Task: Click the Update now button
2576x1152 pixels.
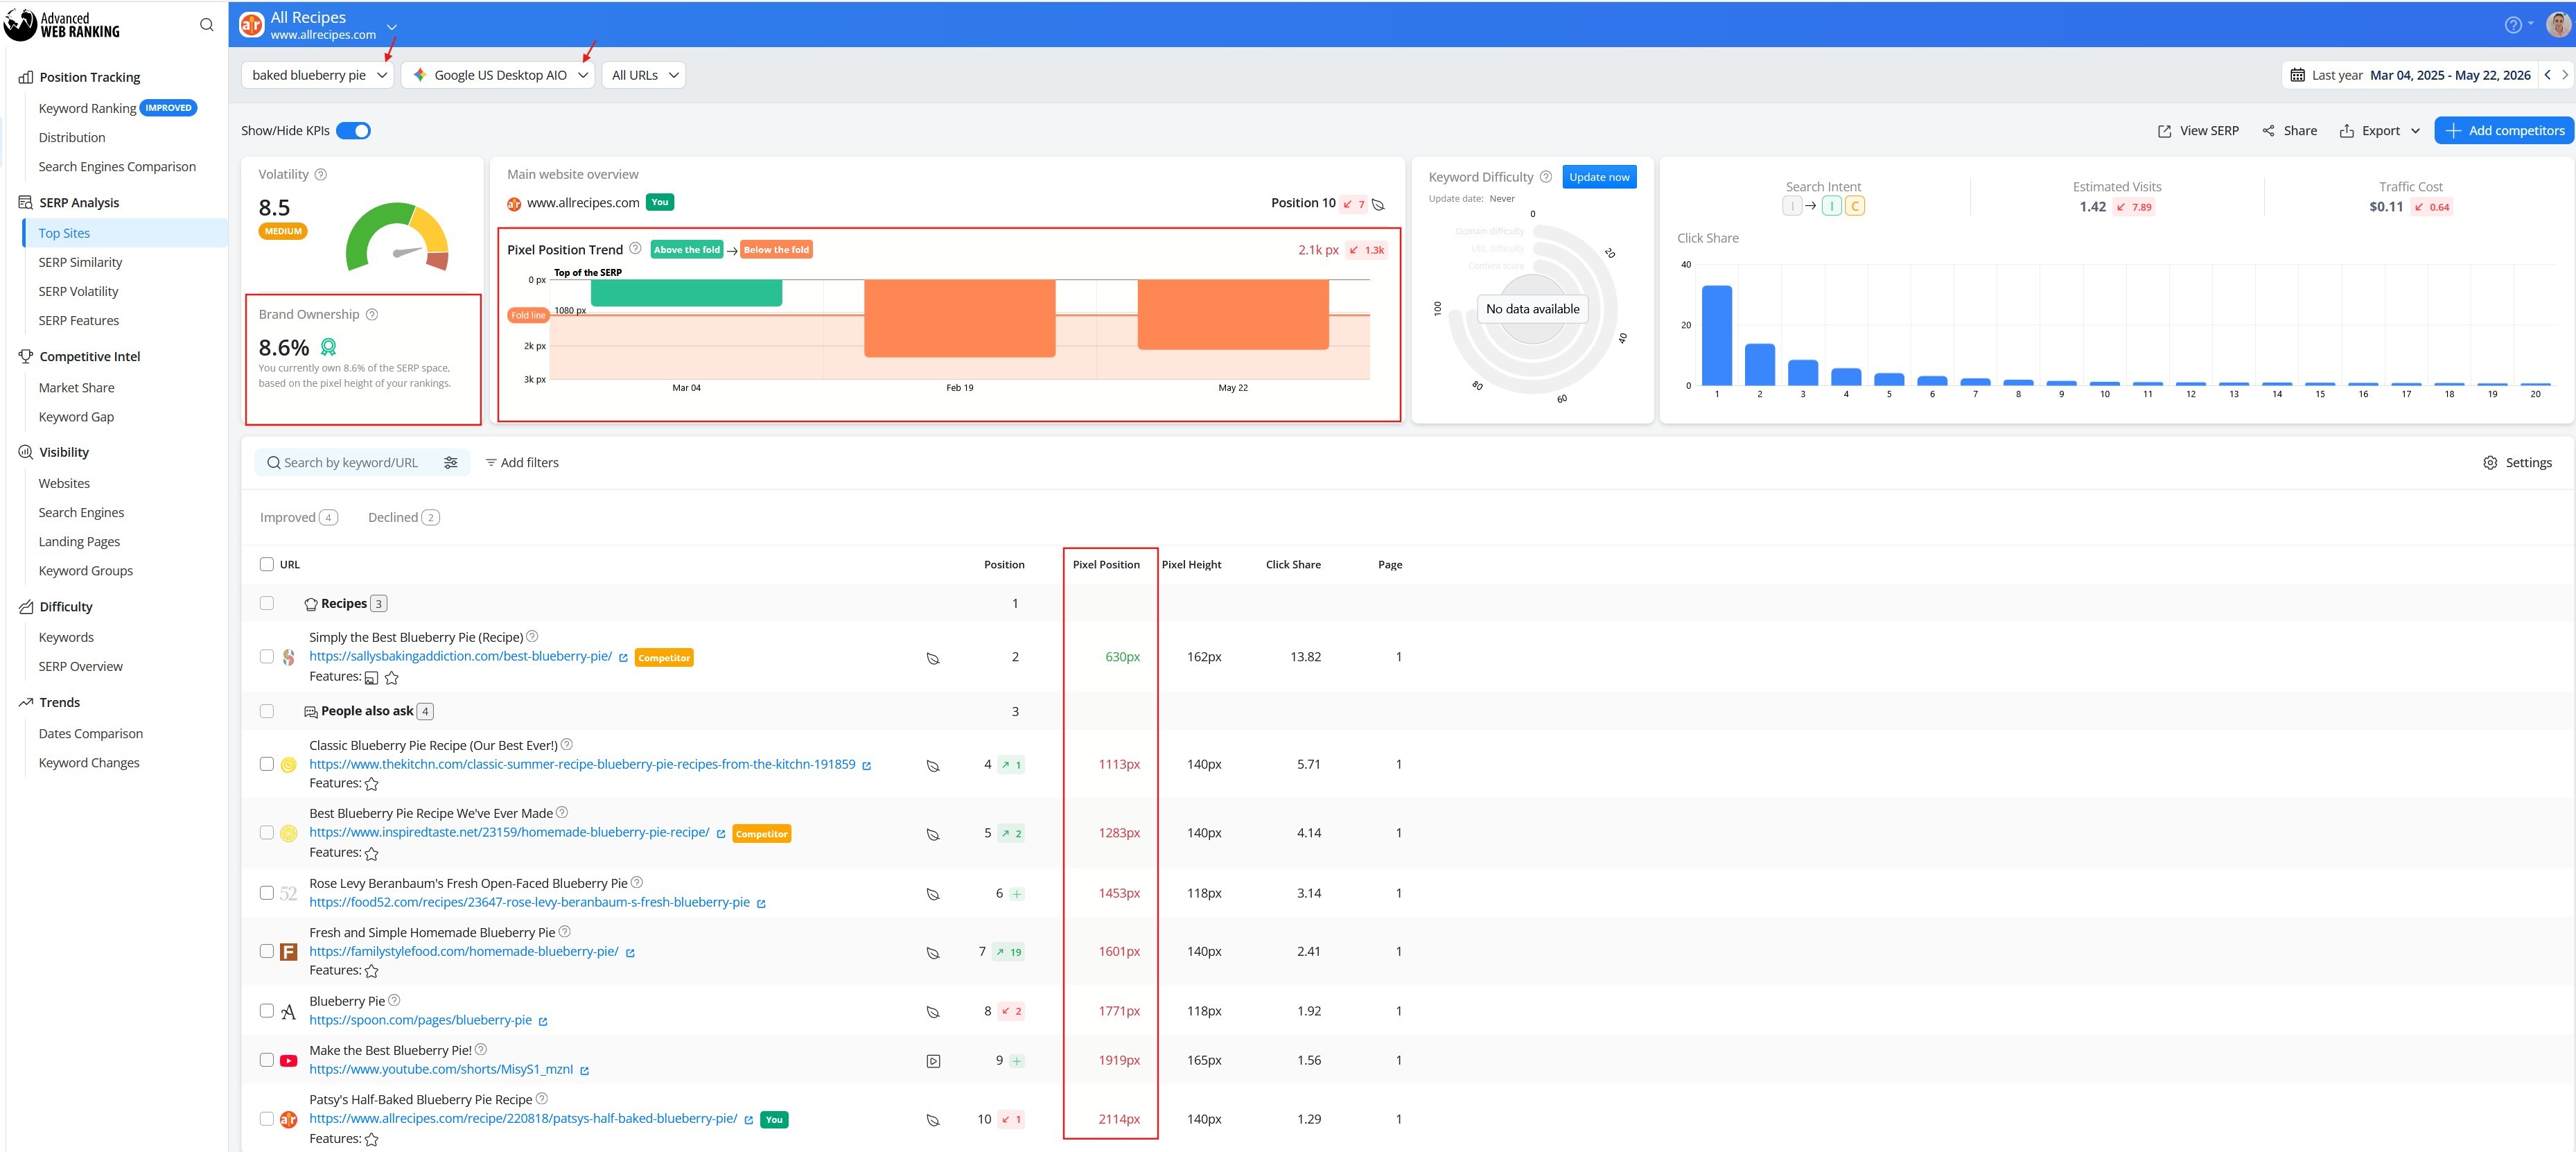Action: pyautogui.click(x=1598, y=177)
